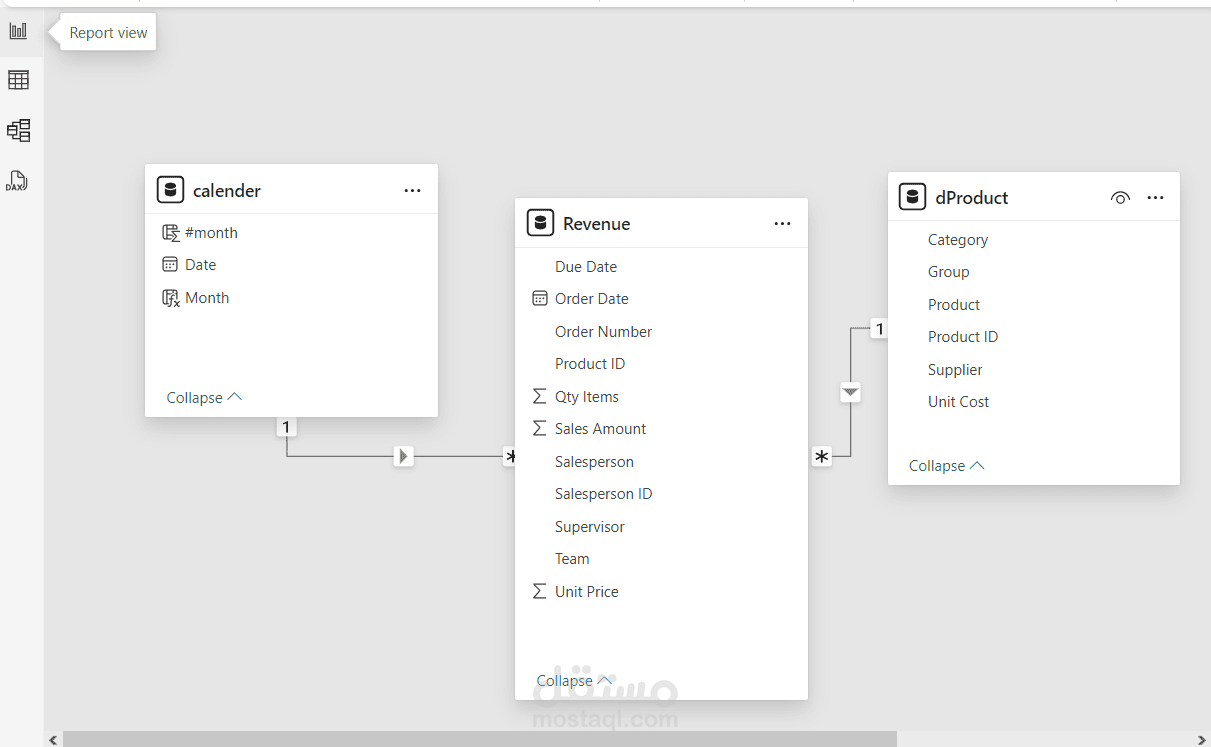Viewport: 1211px width, 747px height.
Task: Select the Unit Cost field in dProduct
Action: (958, 402)
